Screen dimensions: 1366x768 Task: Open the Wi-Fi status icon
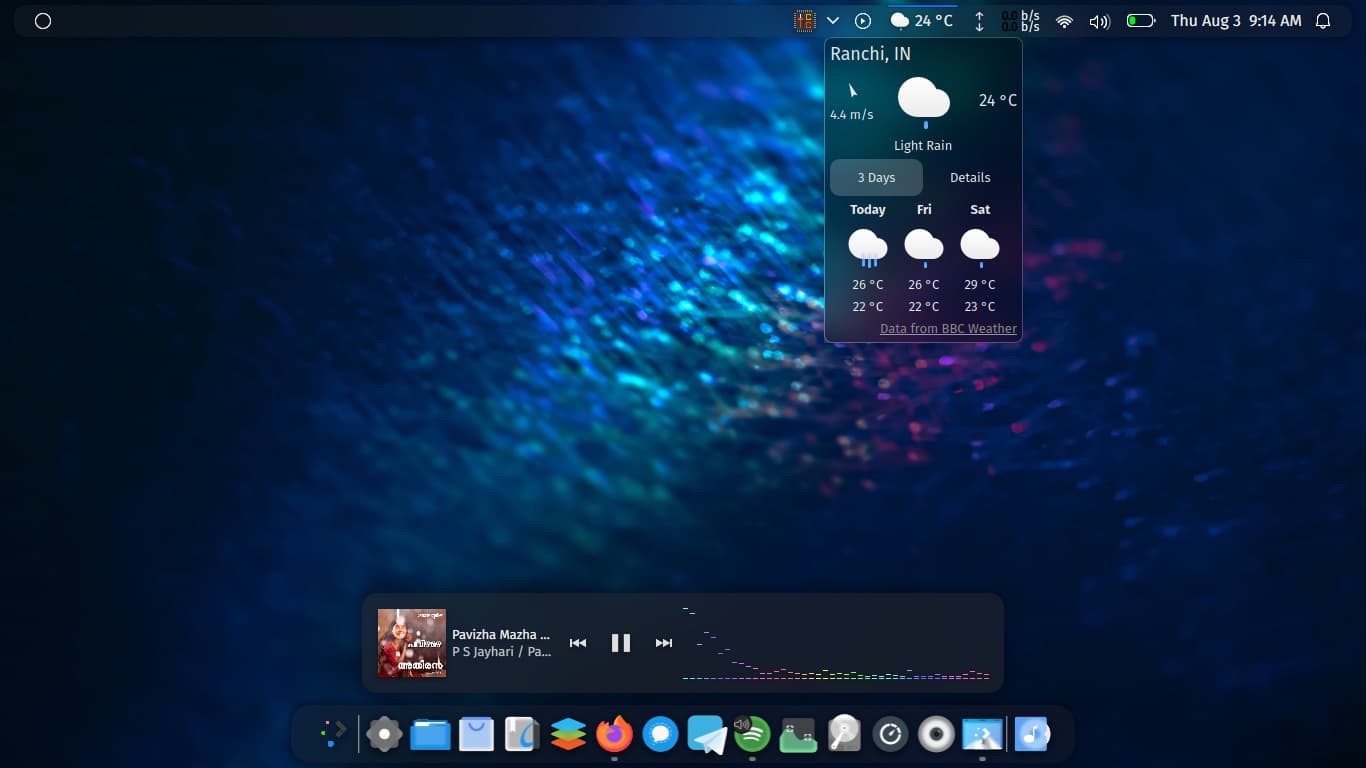(x=1063, y=20)
